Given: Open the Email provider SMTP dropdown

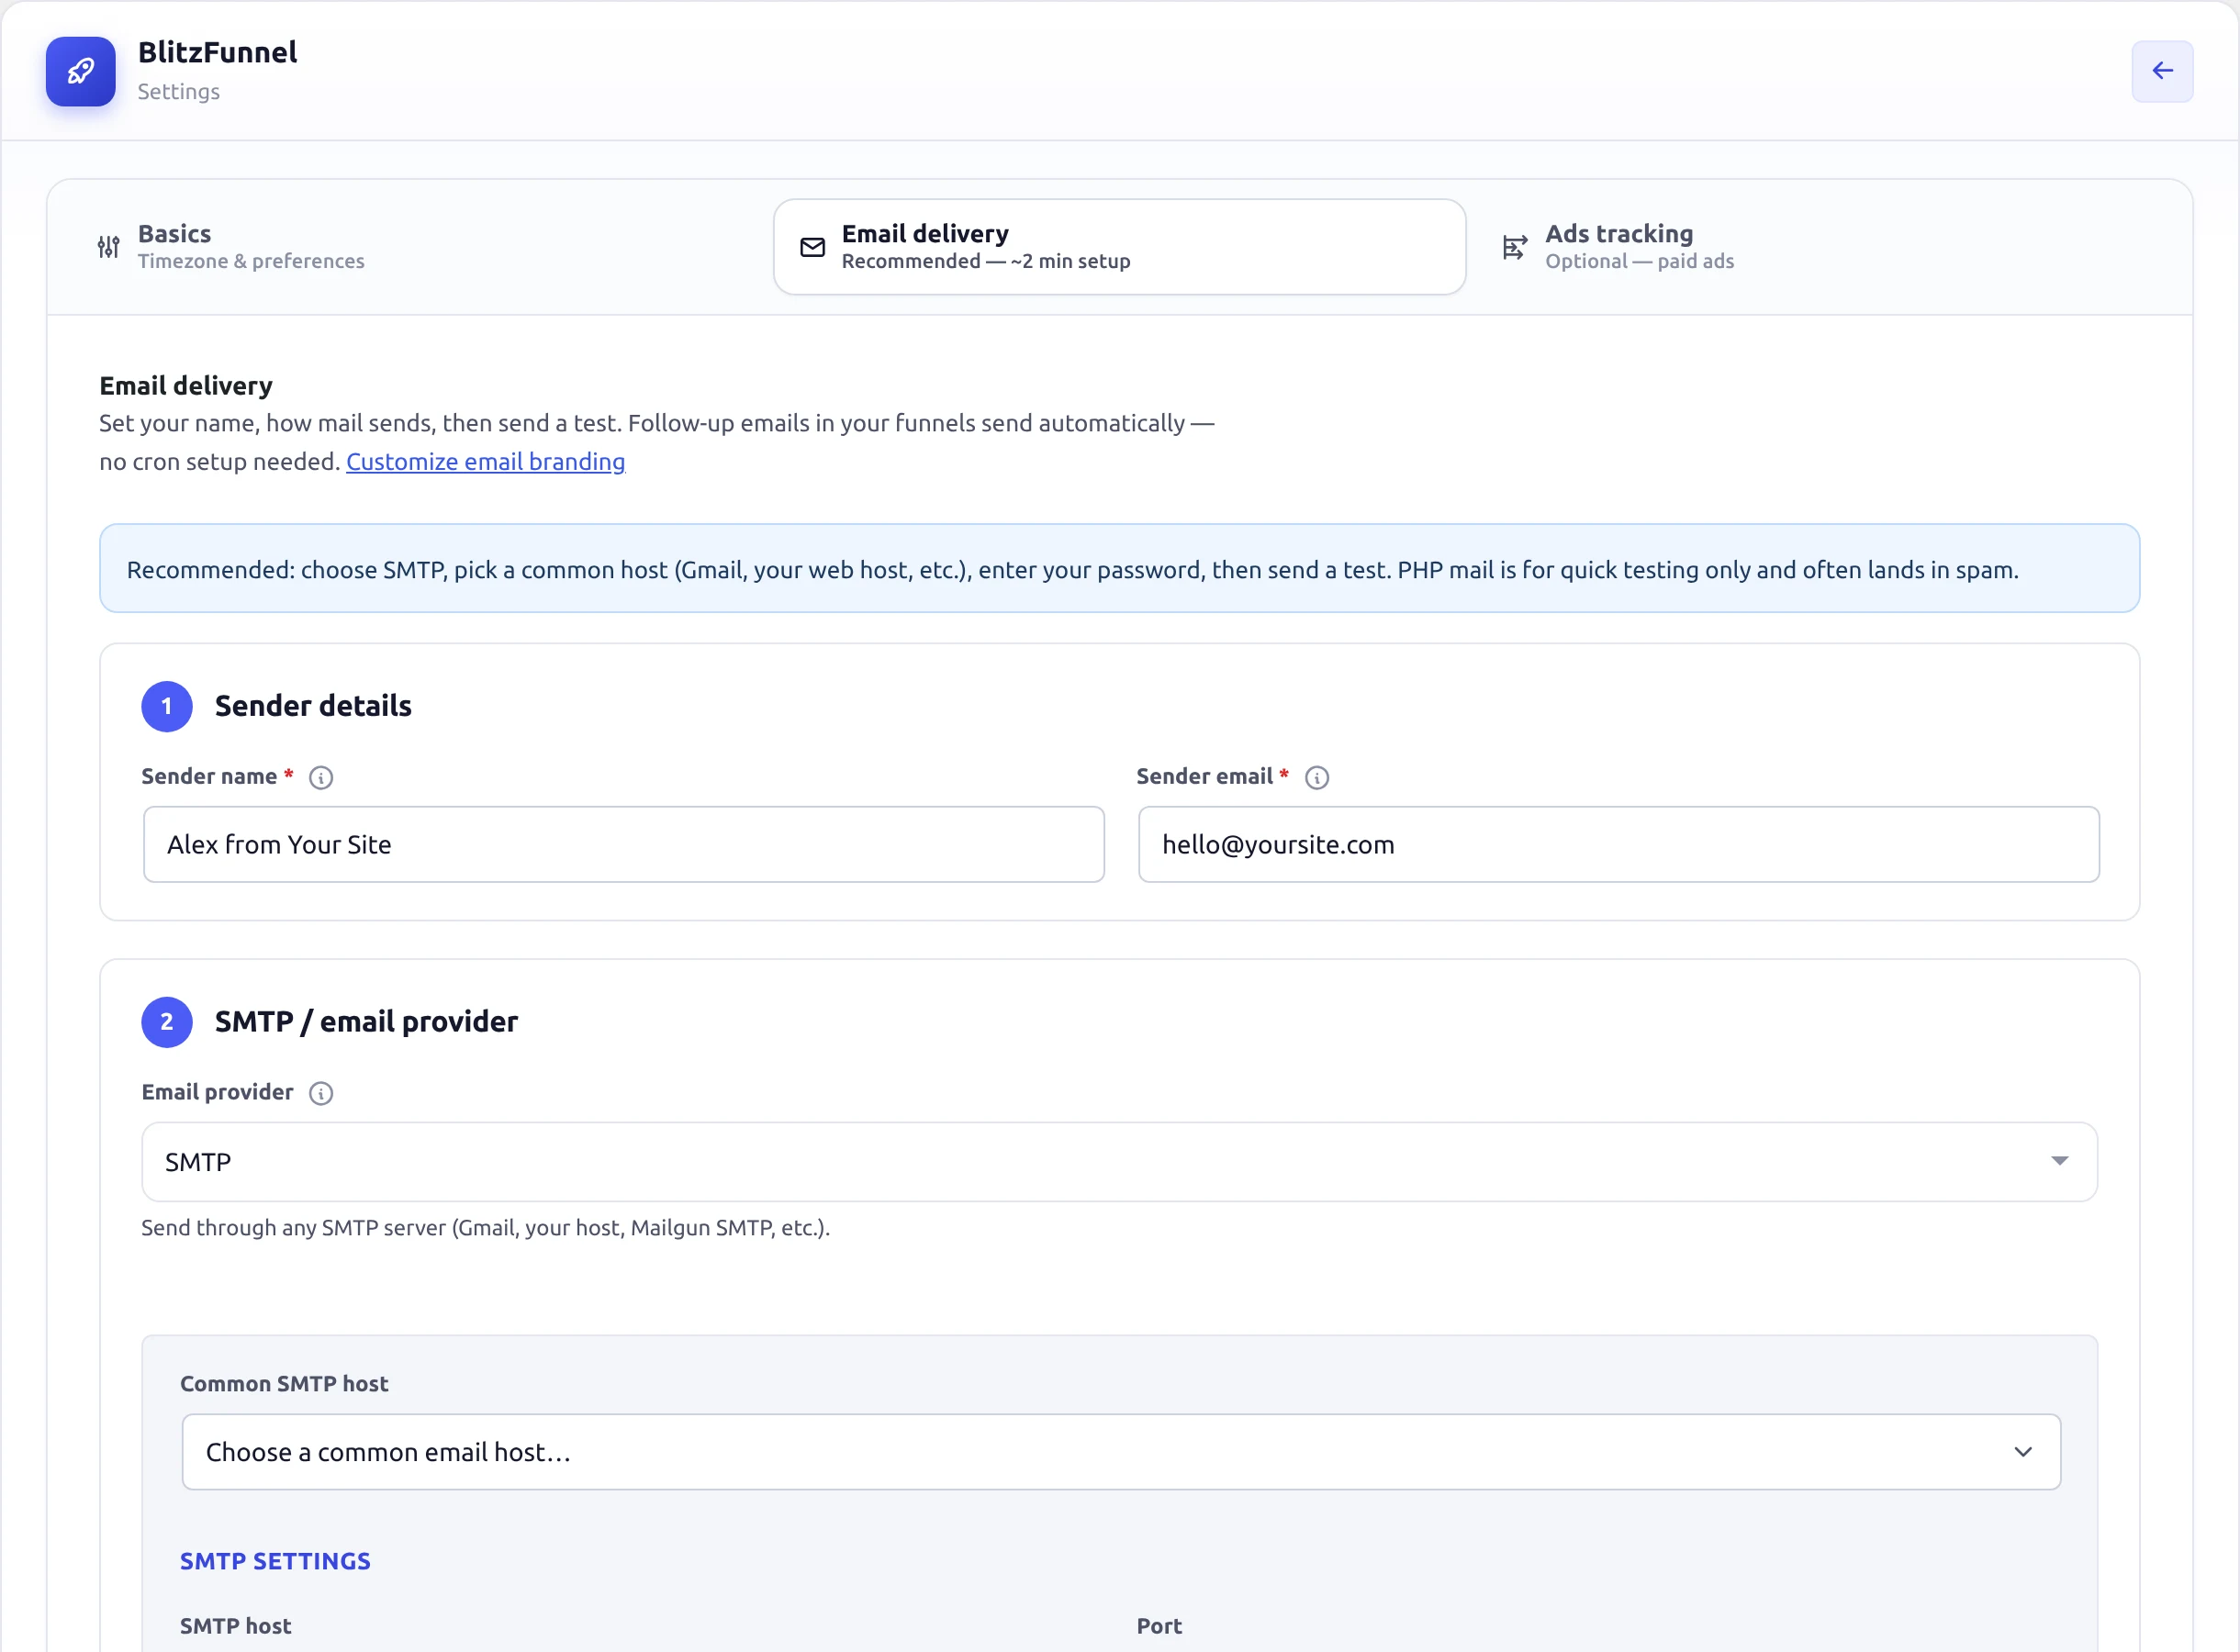Looking at the screenshot, I should pos(1119,1161).
